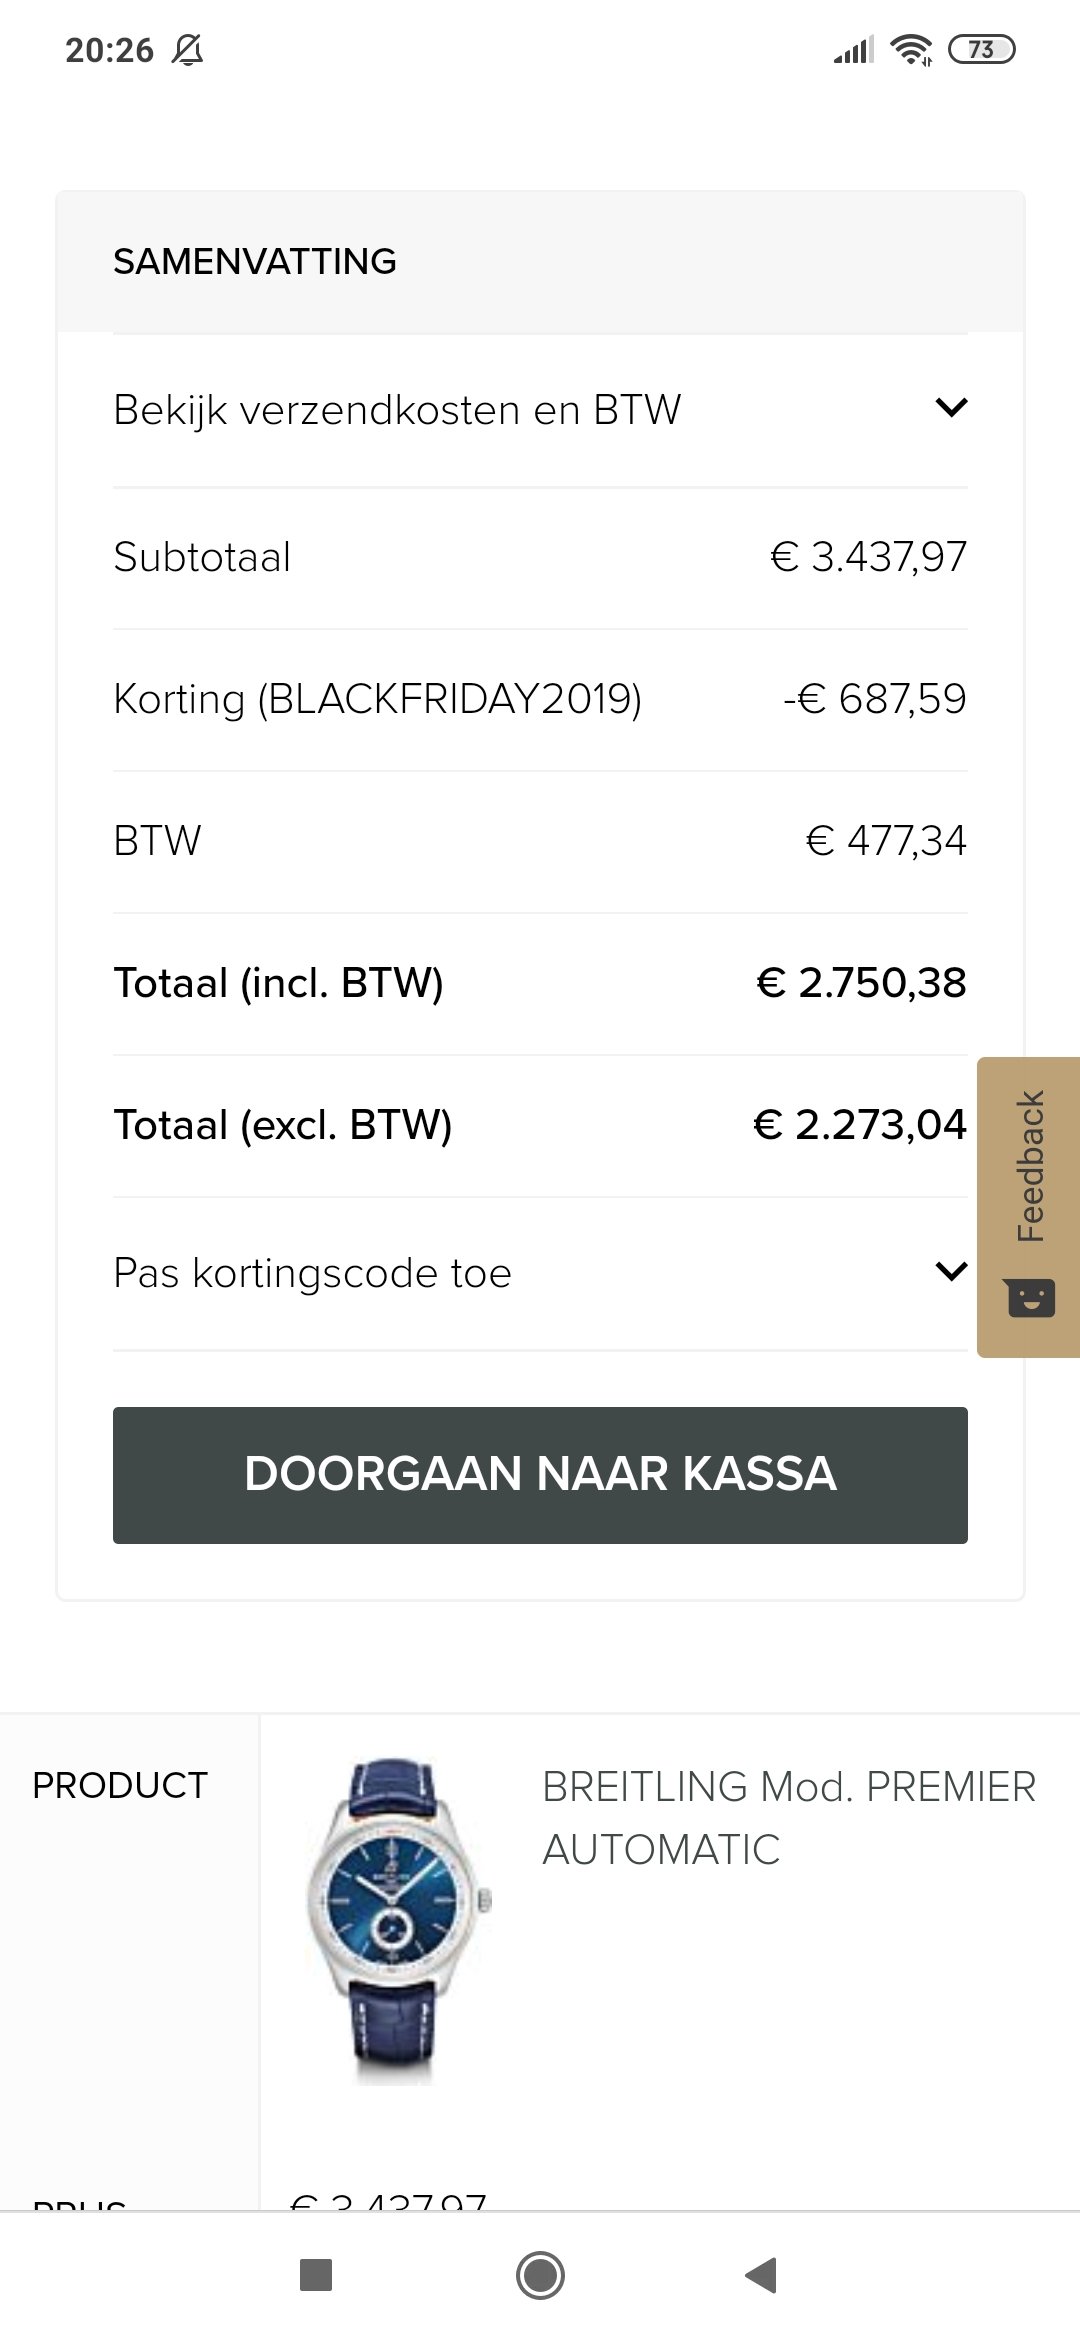Tap the SAMENVATTING header

click(255, 261)
